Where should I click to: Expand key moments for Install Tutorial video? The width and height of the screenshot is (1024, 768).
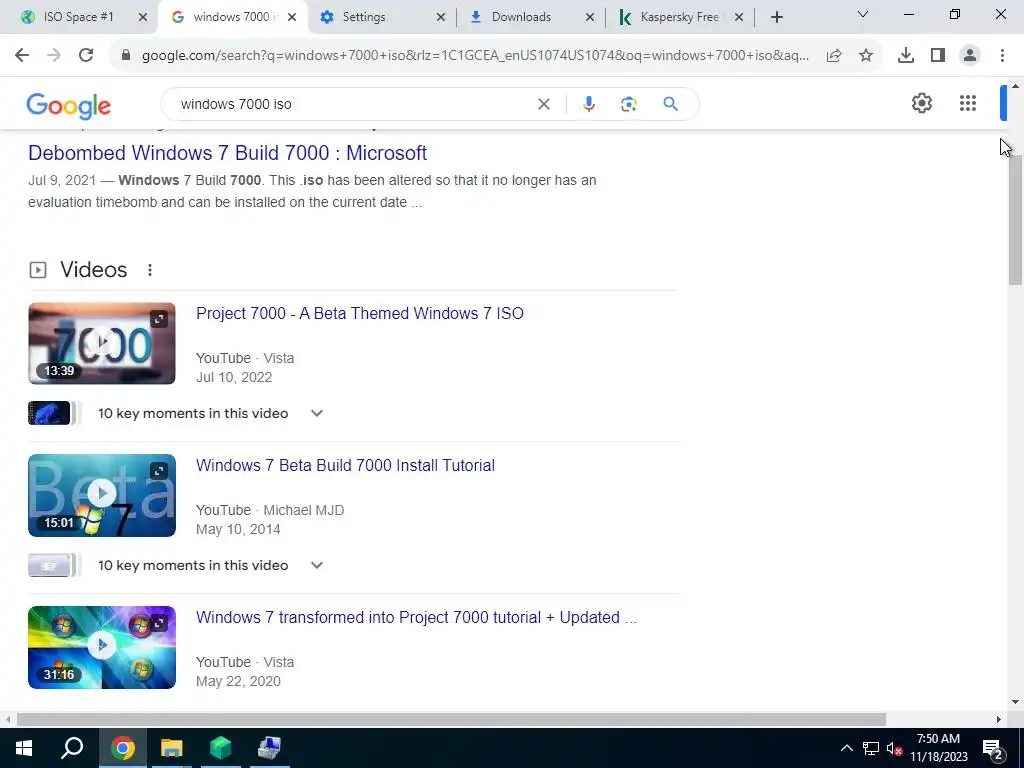click(317, 566)
